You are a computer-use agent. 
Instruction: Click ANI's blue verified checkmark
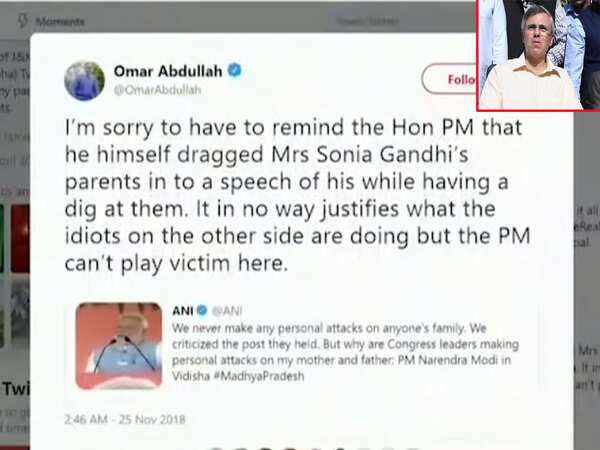pos(202,310)
